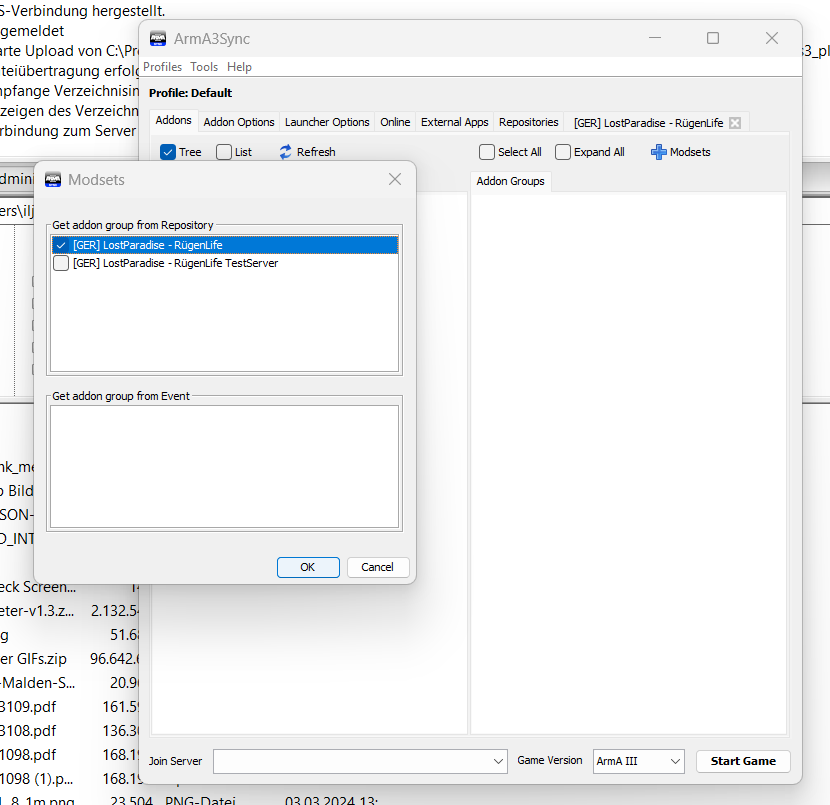Click the Addon Groups empty tree panel
830x805 pixels.
pyautogui.click(x=629, y=463)
